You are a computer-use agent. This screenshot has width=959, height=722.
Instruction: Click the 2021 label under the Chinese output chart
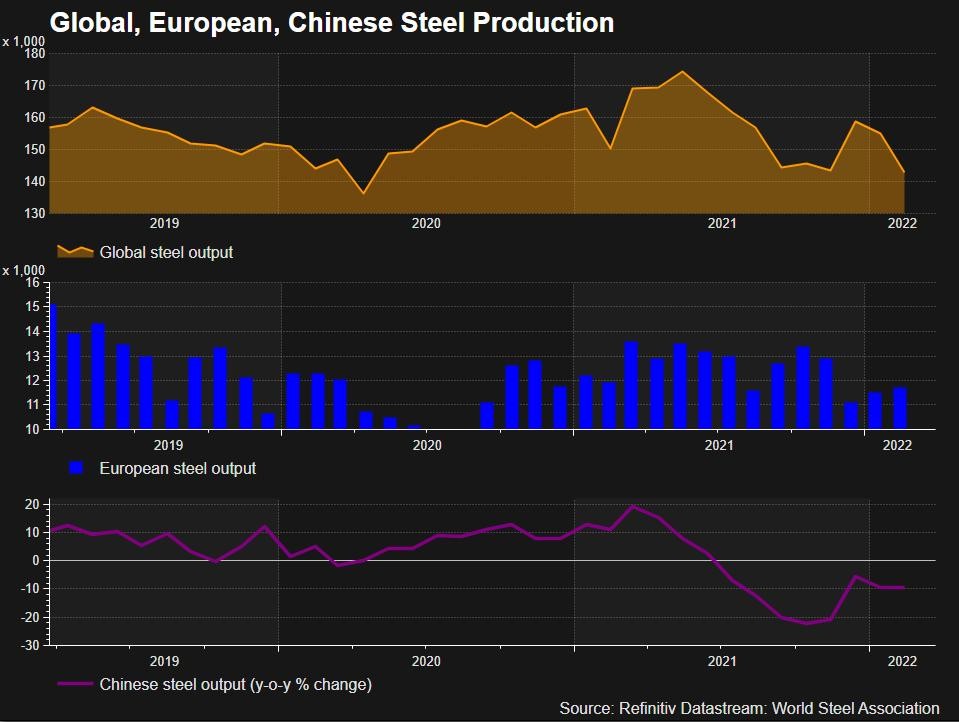(721, 661)
